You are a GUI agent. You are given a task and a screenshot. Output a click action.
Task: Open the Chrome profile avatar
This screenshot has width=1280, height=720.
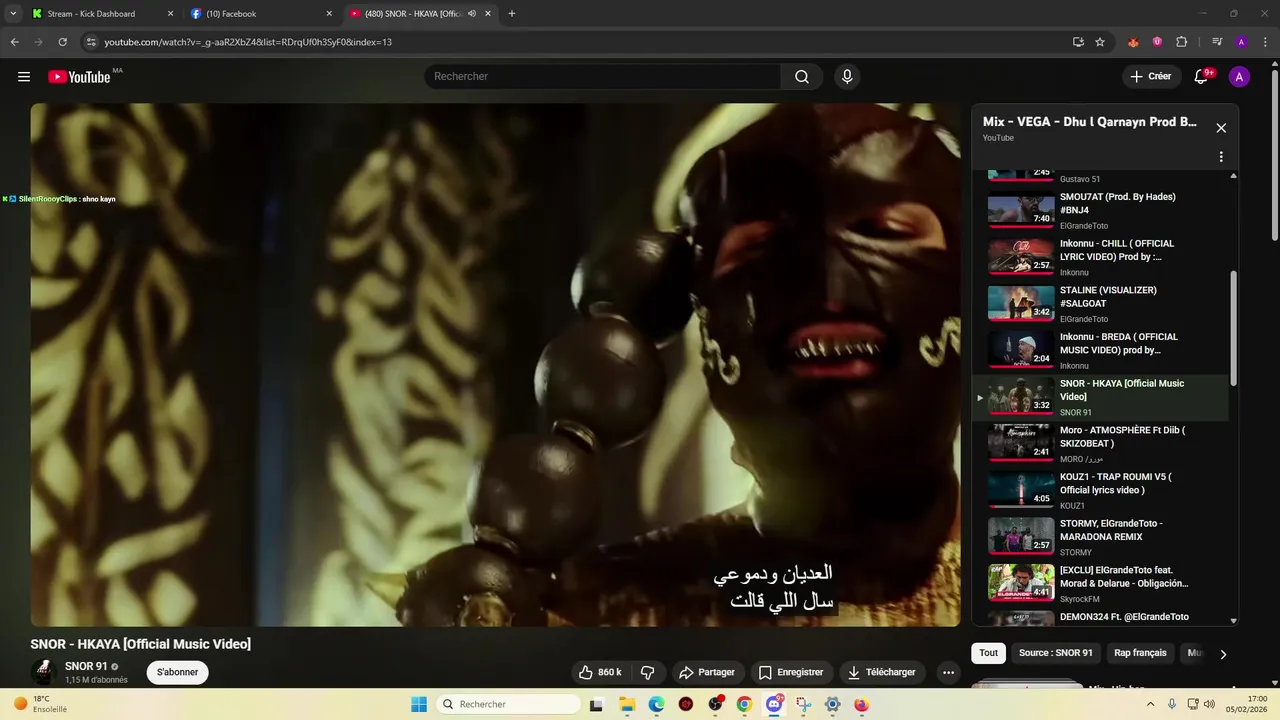(1241, 42)
